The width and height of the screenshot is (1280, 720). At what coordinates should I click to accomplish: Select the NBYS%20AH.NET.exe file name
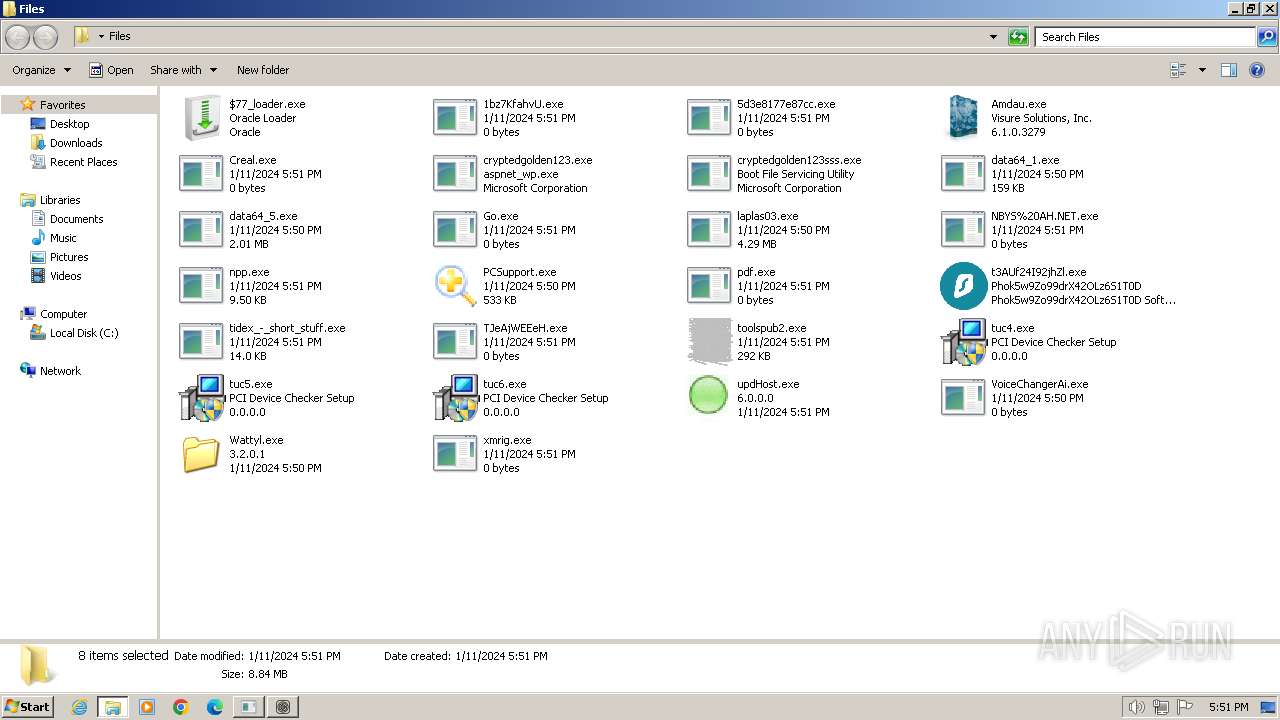coord(1044,216)
